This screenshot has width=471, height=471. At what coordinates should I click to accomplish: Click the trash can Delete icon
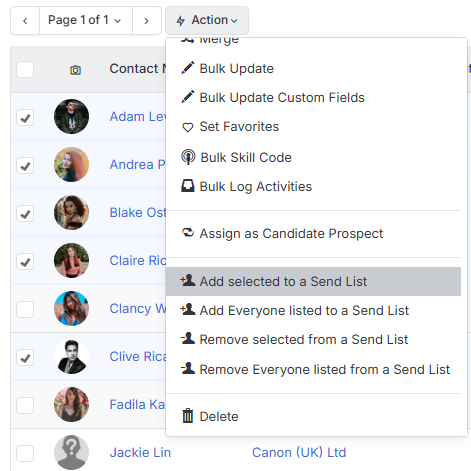(188, 416)
